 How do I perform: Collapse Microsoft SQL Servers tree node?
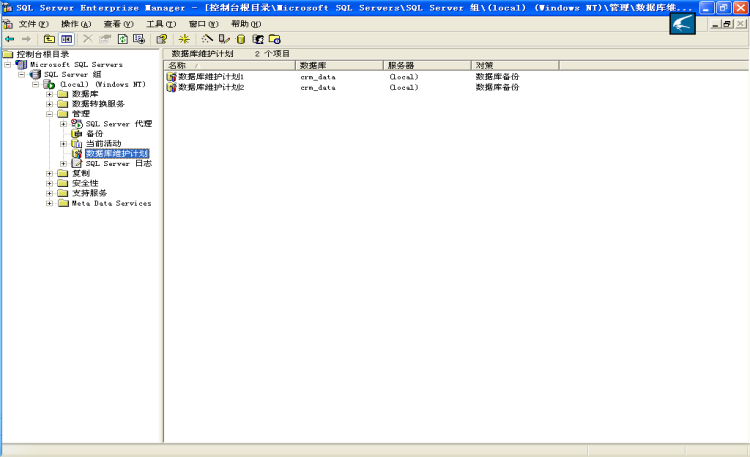(8, 64)
